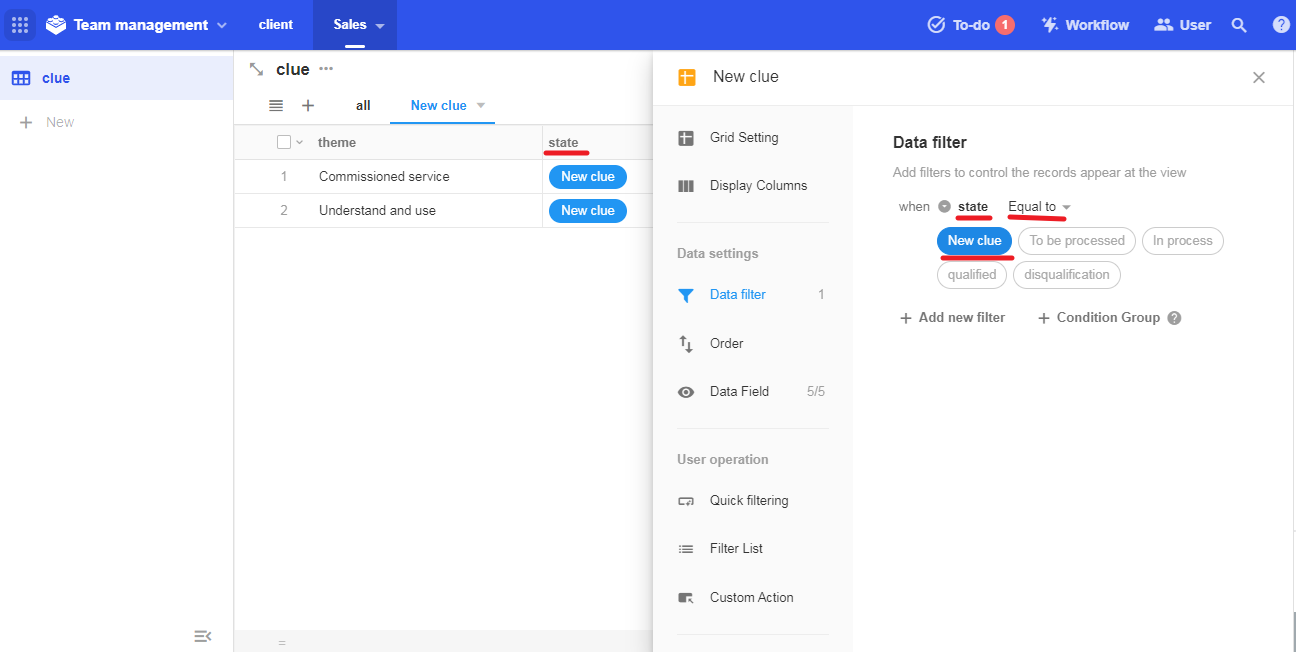The height and width of the screenshot is (652, 1296).
Task: Select the 'New clue' blue filter tag
Action: pos(974,241)
